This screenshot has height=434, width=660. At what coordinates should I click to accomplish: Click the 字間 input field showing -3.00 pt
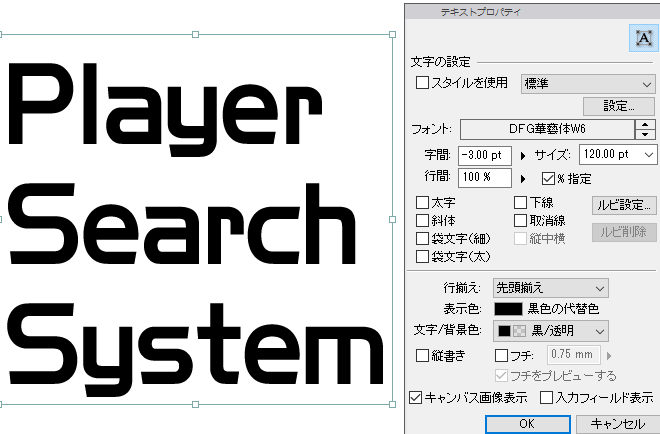pos(484,155)
